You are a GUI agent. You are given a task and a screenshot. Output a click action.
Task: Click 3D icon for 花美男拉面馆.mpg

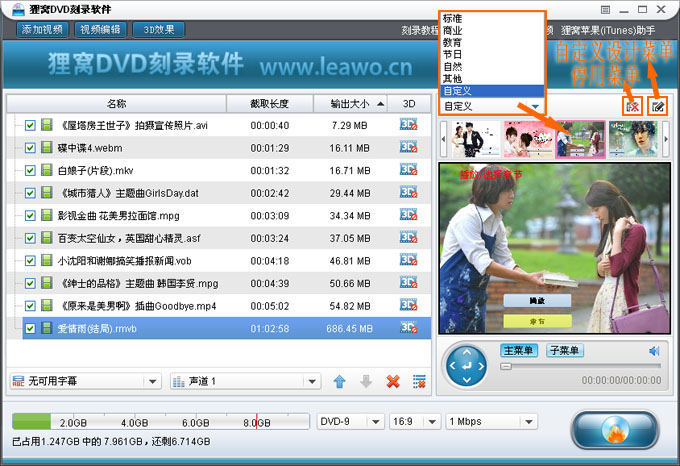(409, 215)
